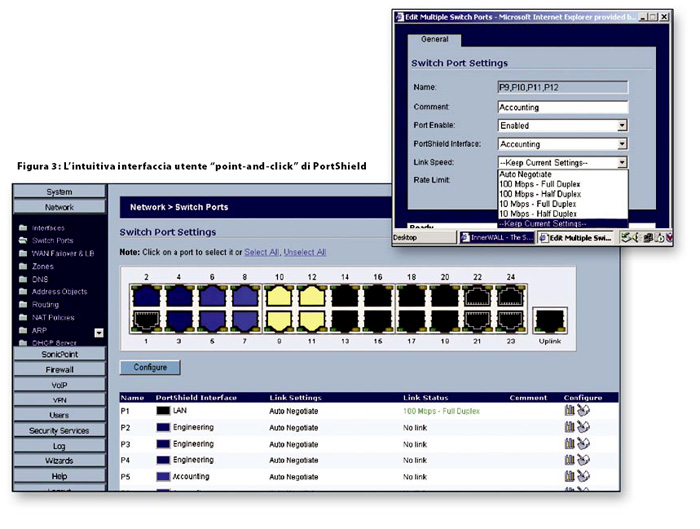Open the Security Services menu section
The image size is (700, 529).
point(59,431)
